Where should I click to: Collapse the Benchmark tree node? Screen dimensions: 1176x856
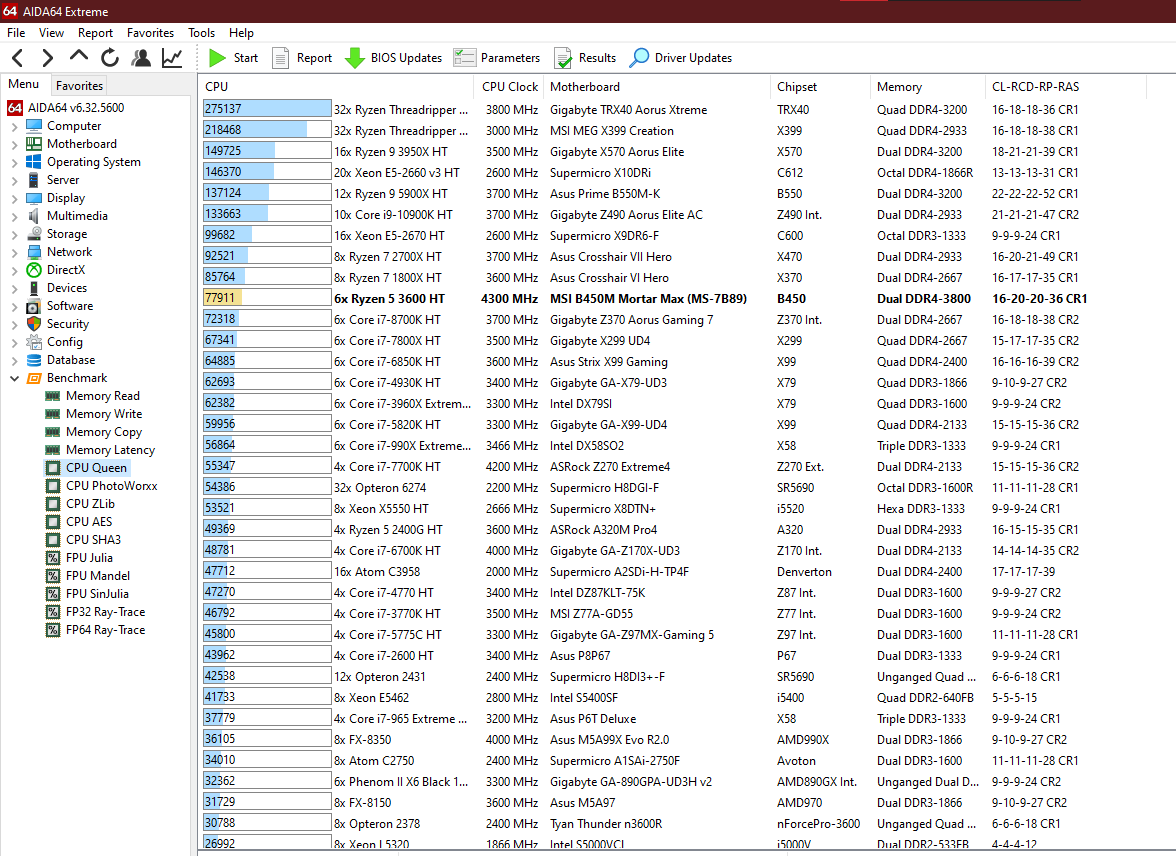[x=14, y=378]
